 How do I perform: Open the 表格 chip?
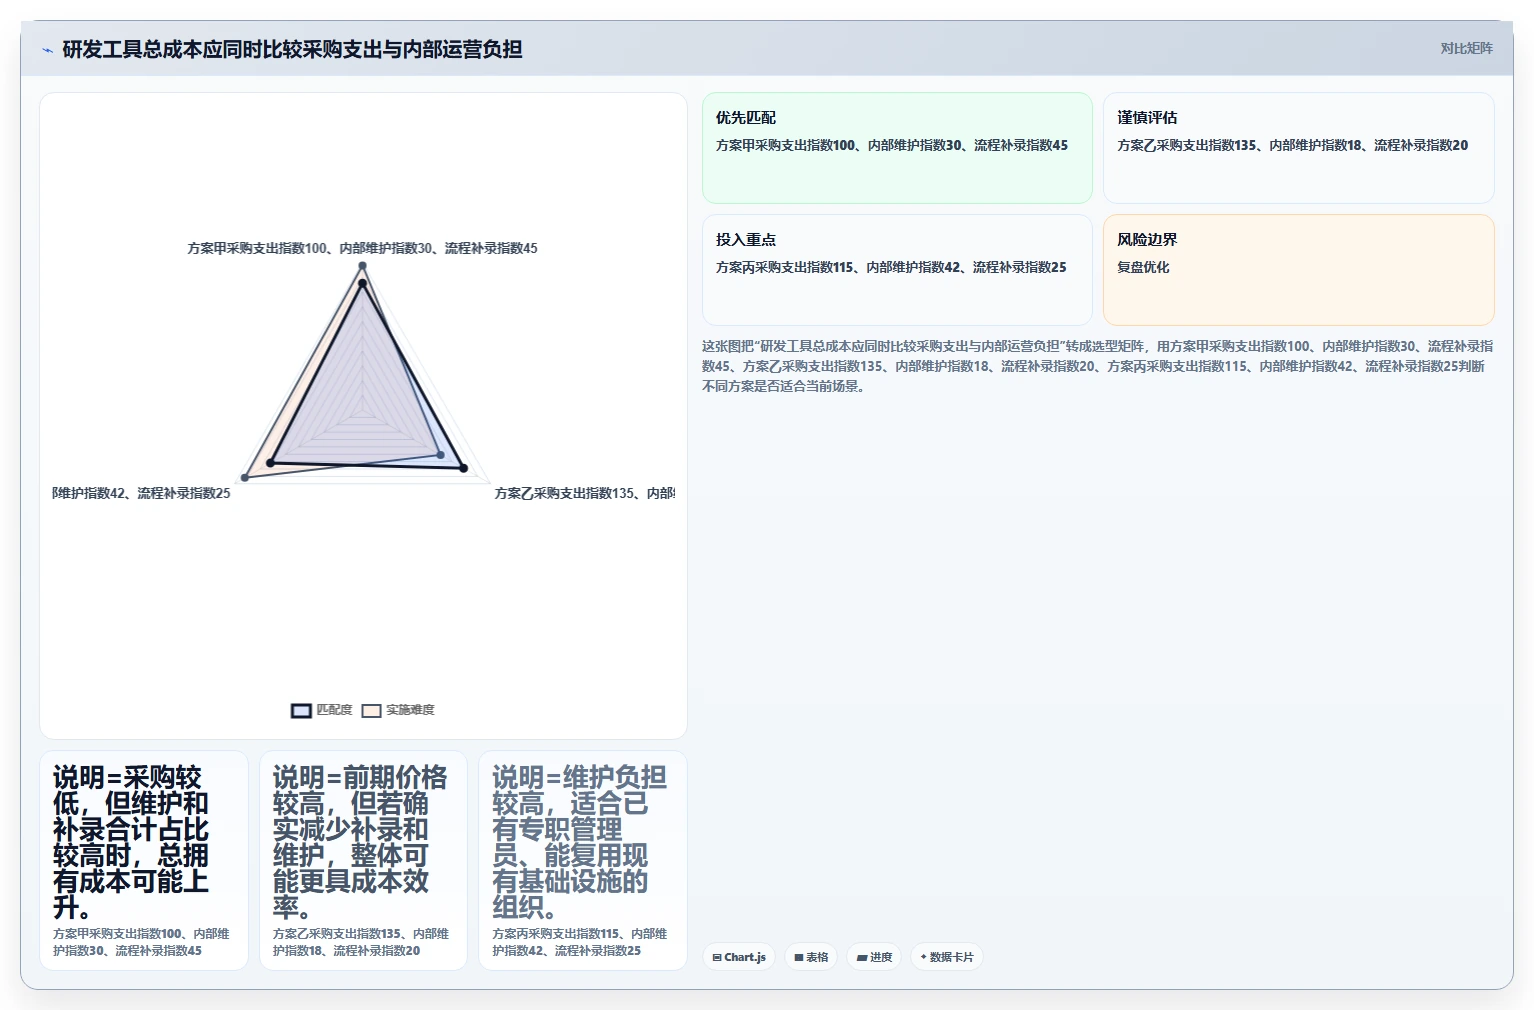(x=811, y=957)
